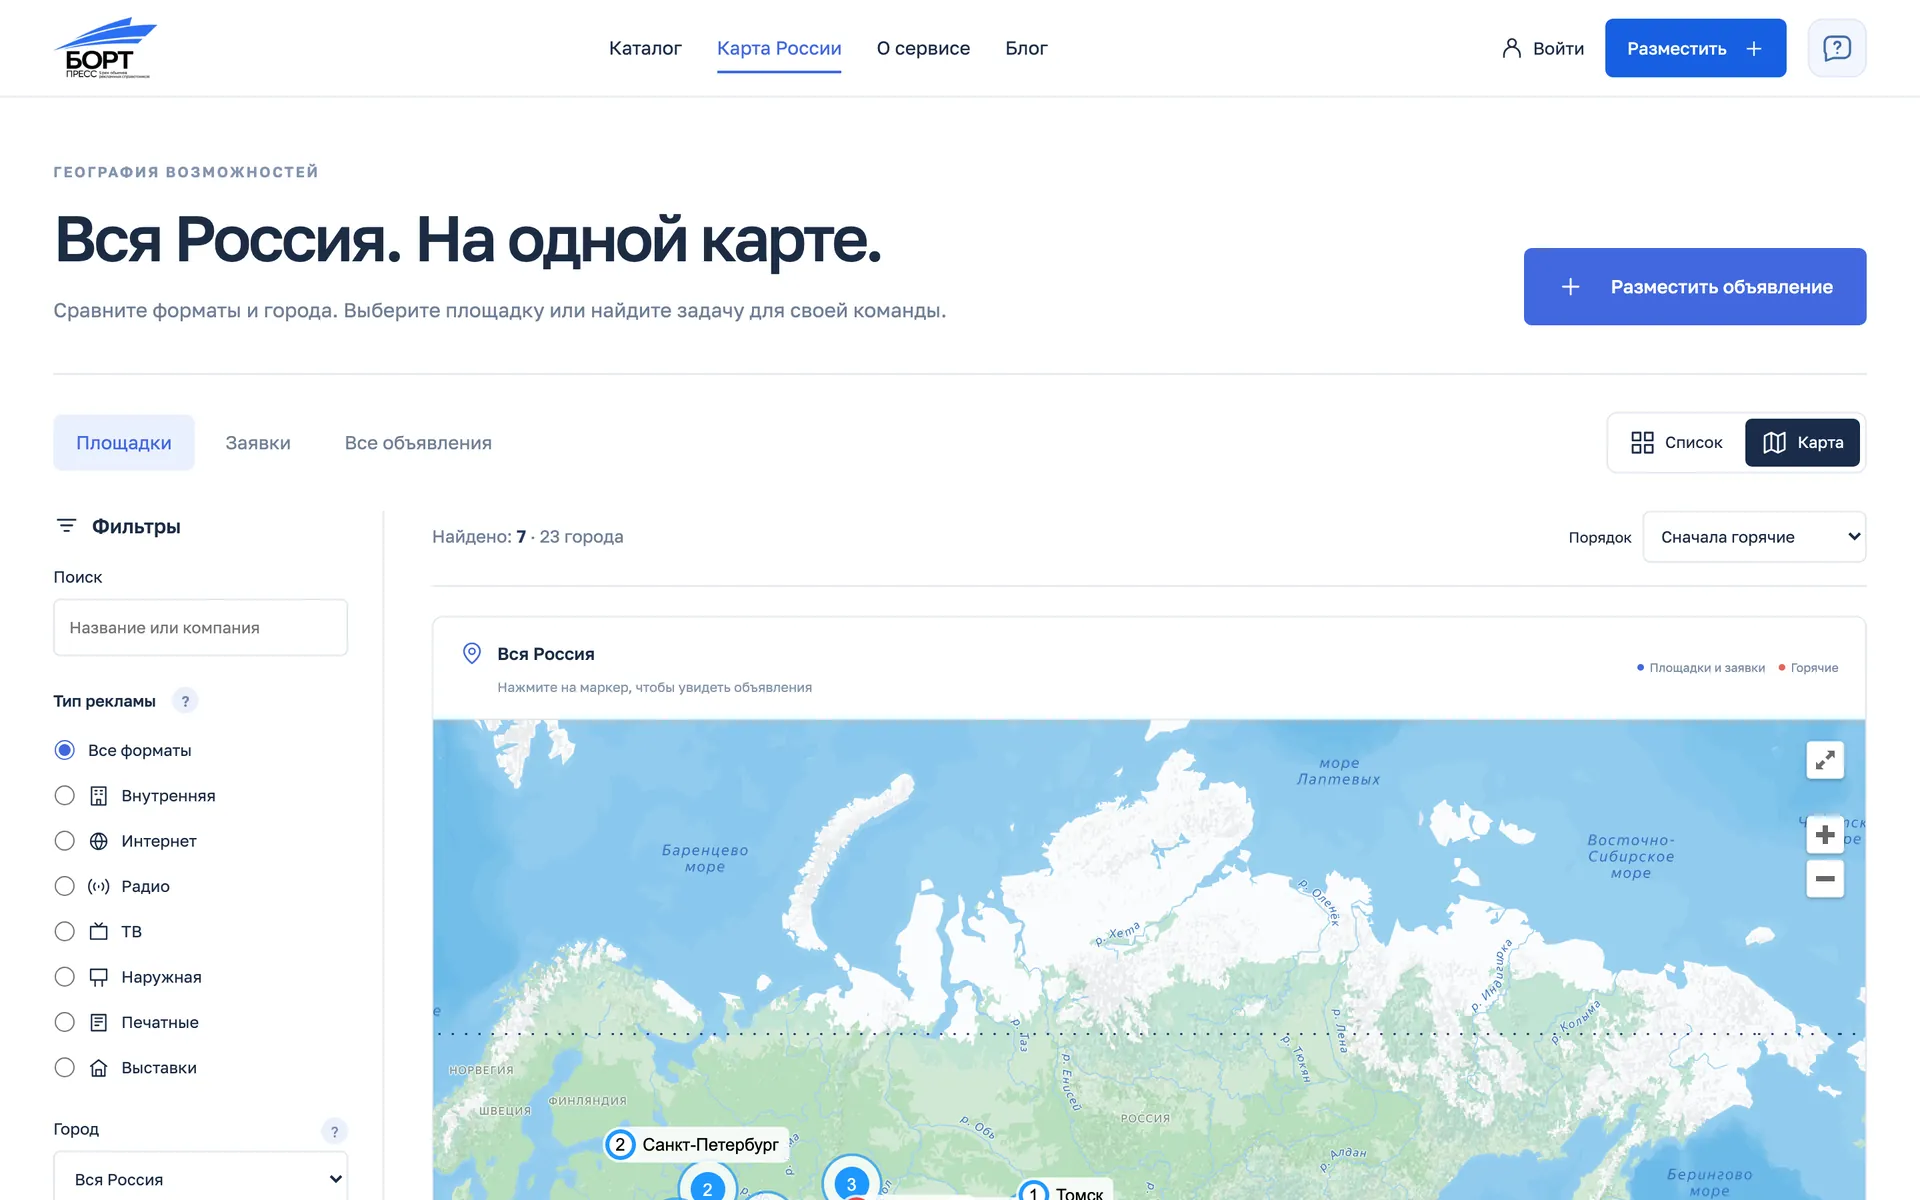Viewport: 1920px width, 1200px height.
Task: Switch to the Площадки tab
Action: click(x=124, y=443)
